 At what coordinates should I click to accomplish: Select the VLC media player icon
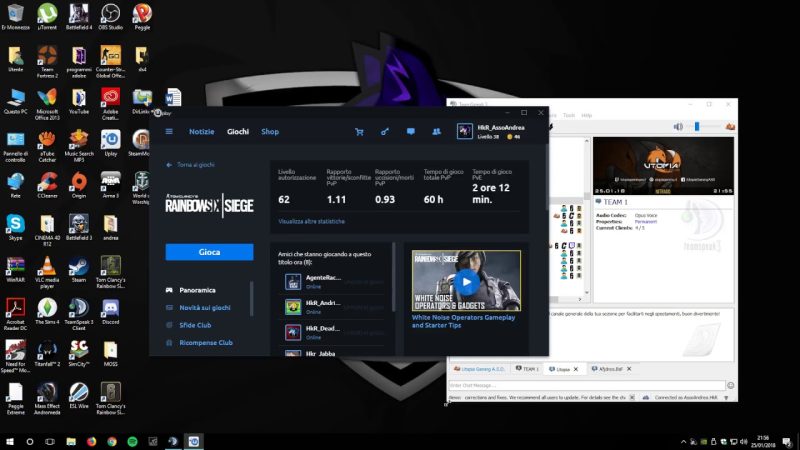tap(47, 272)
